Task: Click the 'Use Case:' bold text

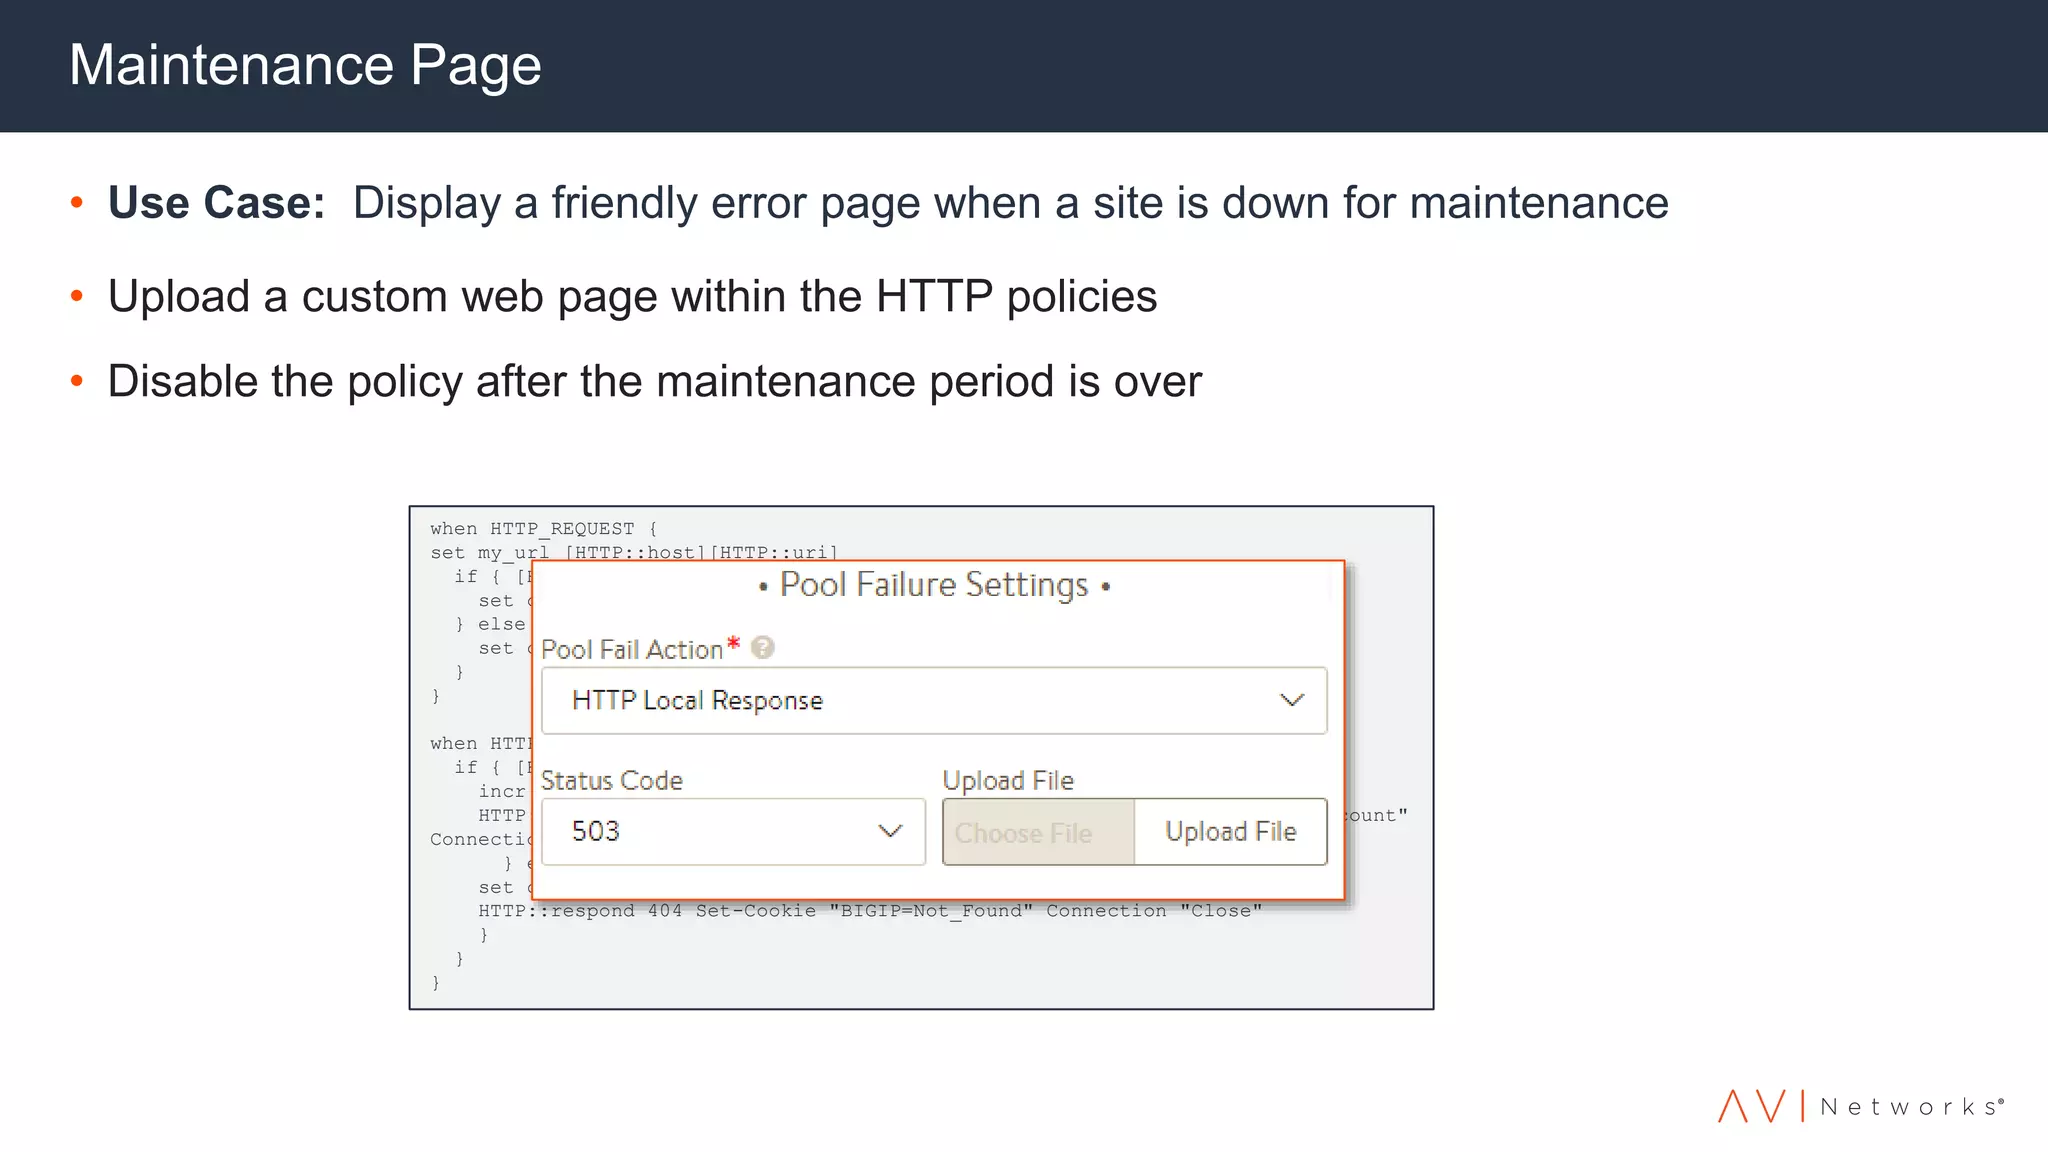Action: (216, 203)
